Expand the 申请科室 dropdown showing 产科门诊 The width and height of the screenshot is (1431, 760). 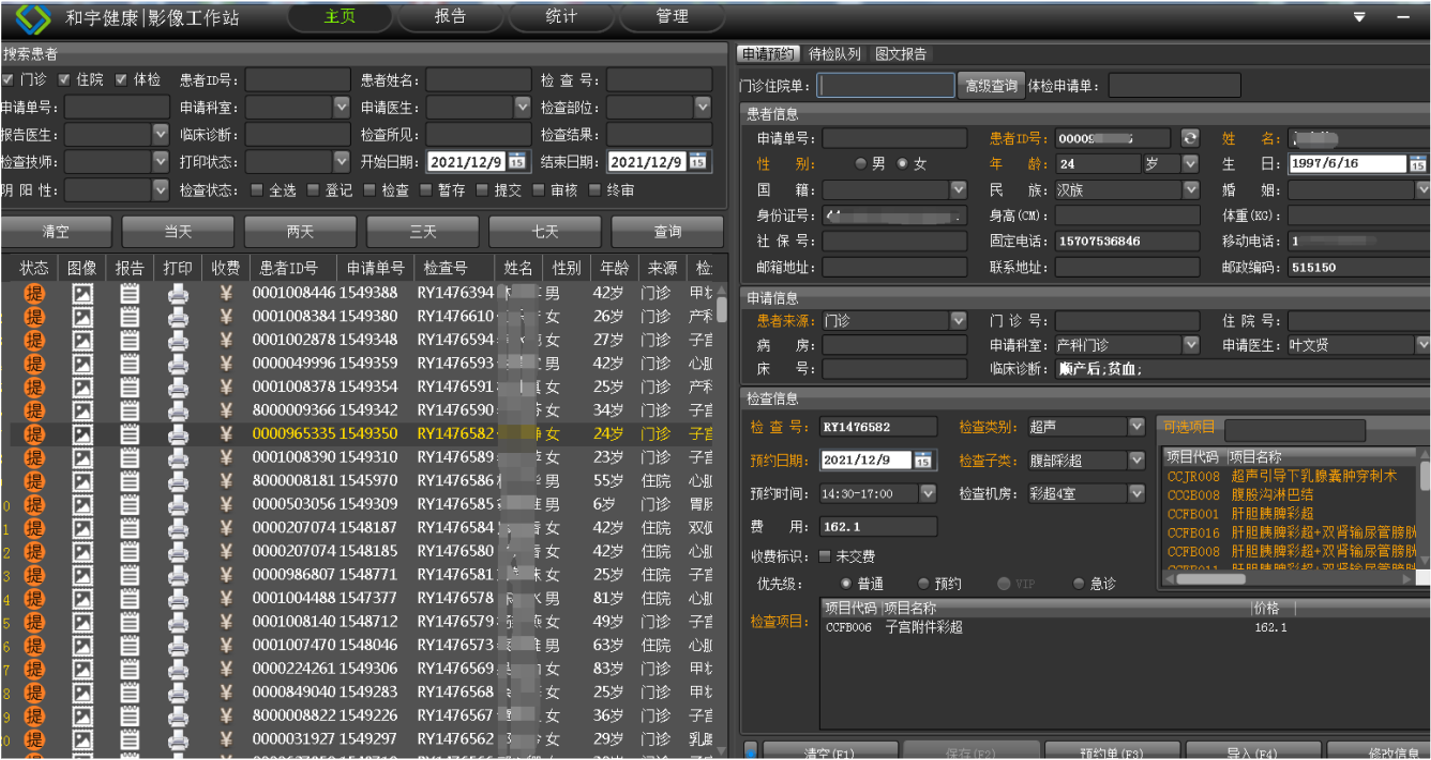coord(1190,345)
